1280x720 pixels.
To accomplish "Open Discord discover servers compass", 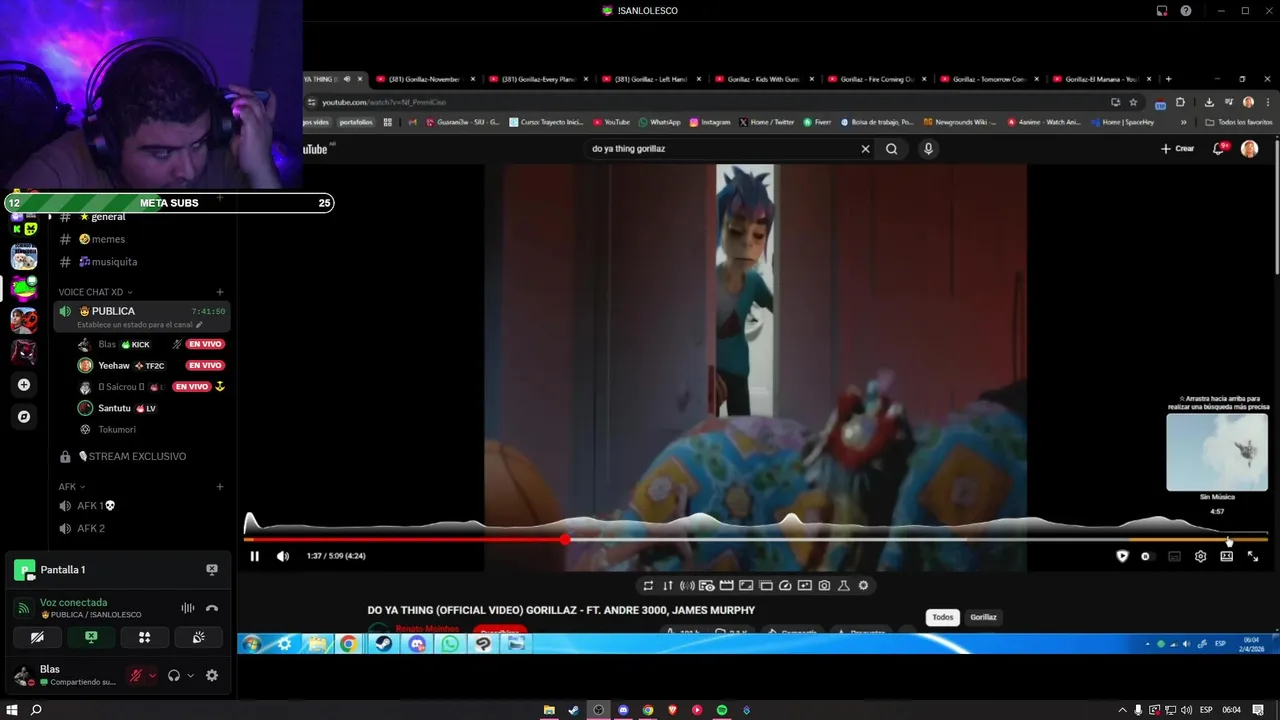I will click(24, 417).
